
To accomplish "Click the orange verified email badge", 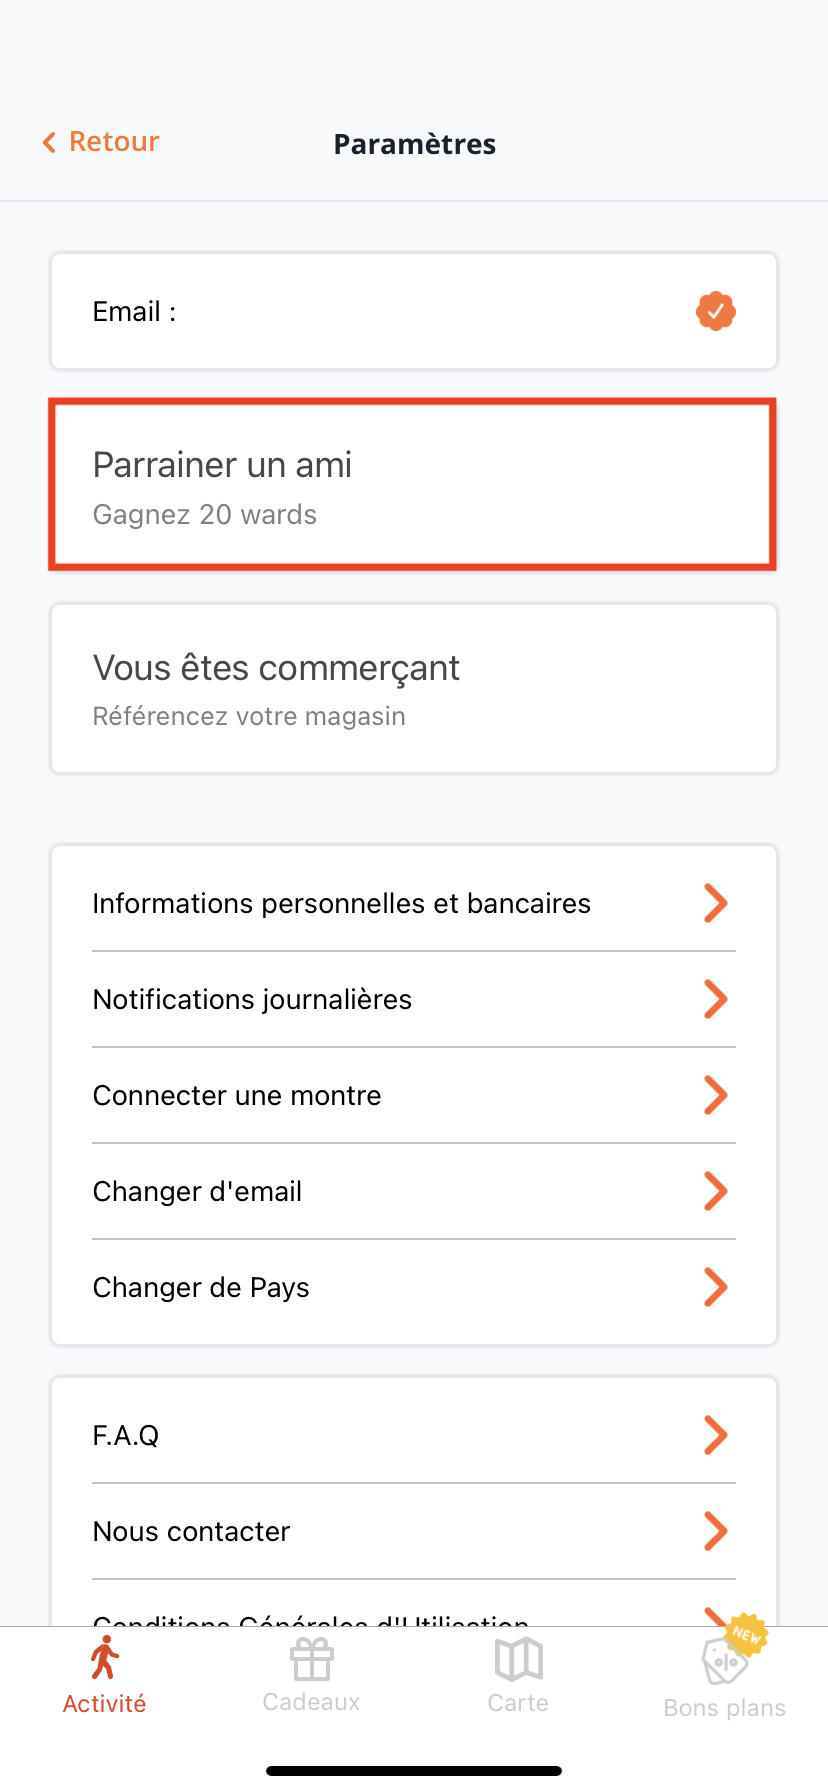I will pos(716,311).
